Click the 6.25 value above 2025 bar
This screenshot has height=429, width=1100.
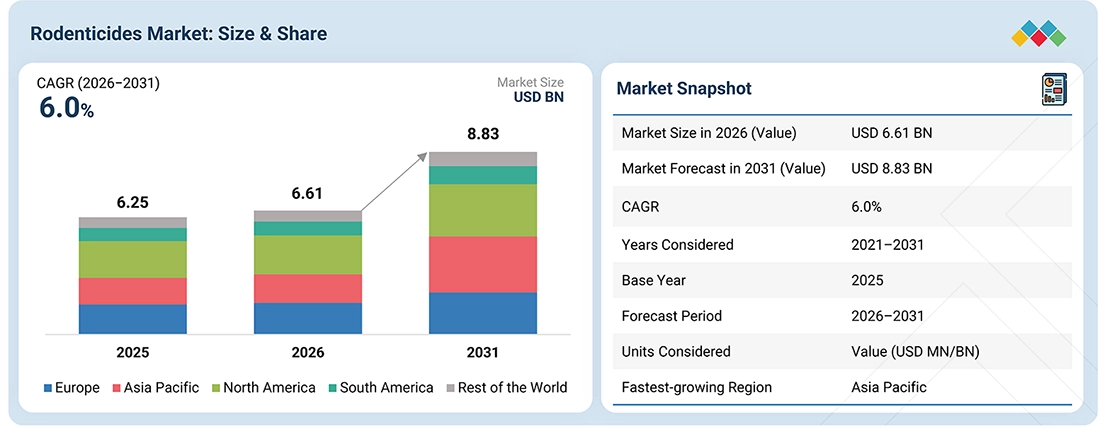point(133,203)
